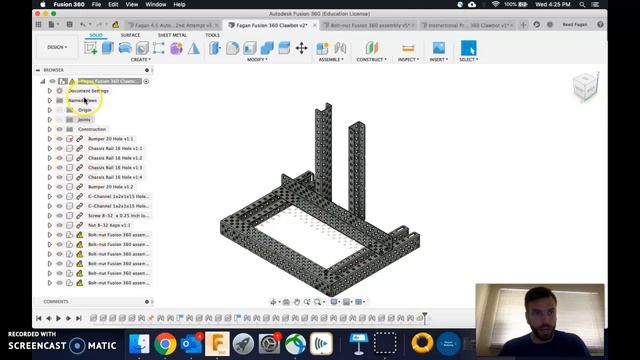Jump to timeline end
The image size is (640, 360).
(x=78, y=318)
